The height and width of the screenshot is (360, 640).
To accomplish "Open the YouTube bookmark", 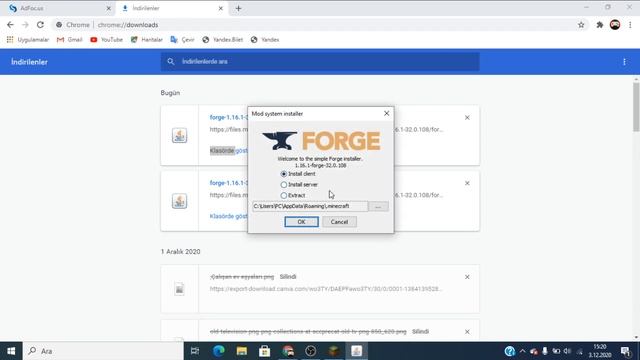I will coord(107,40).
